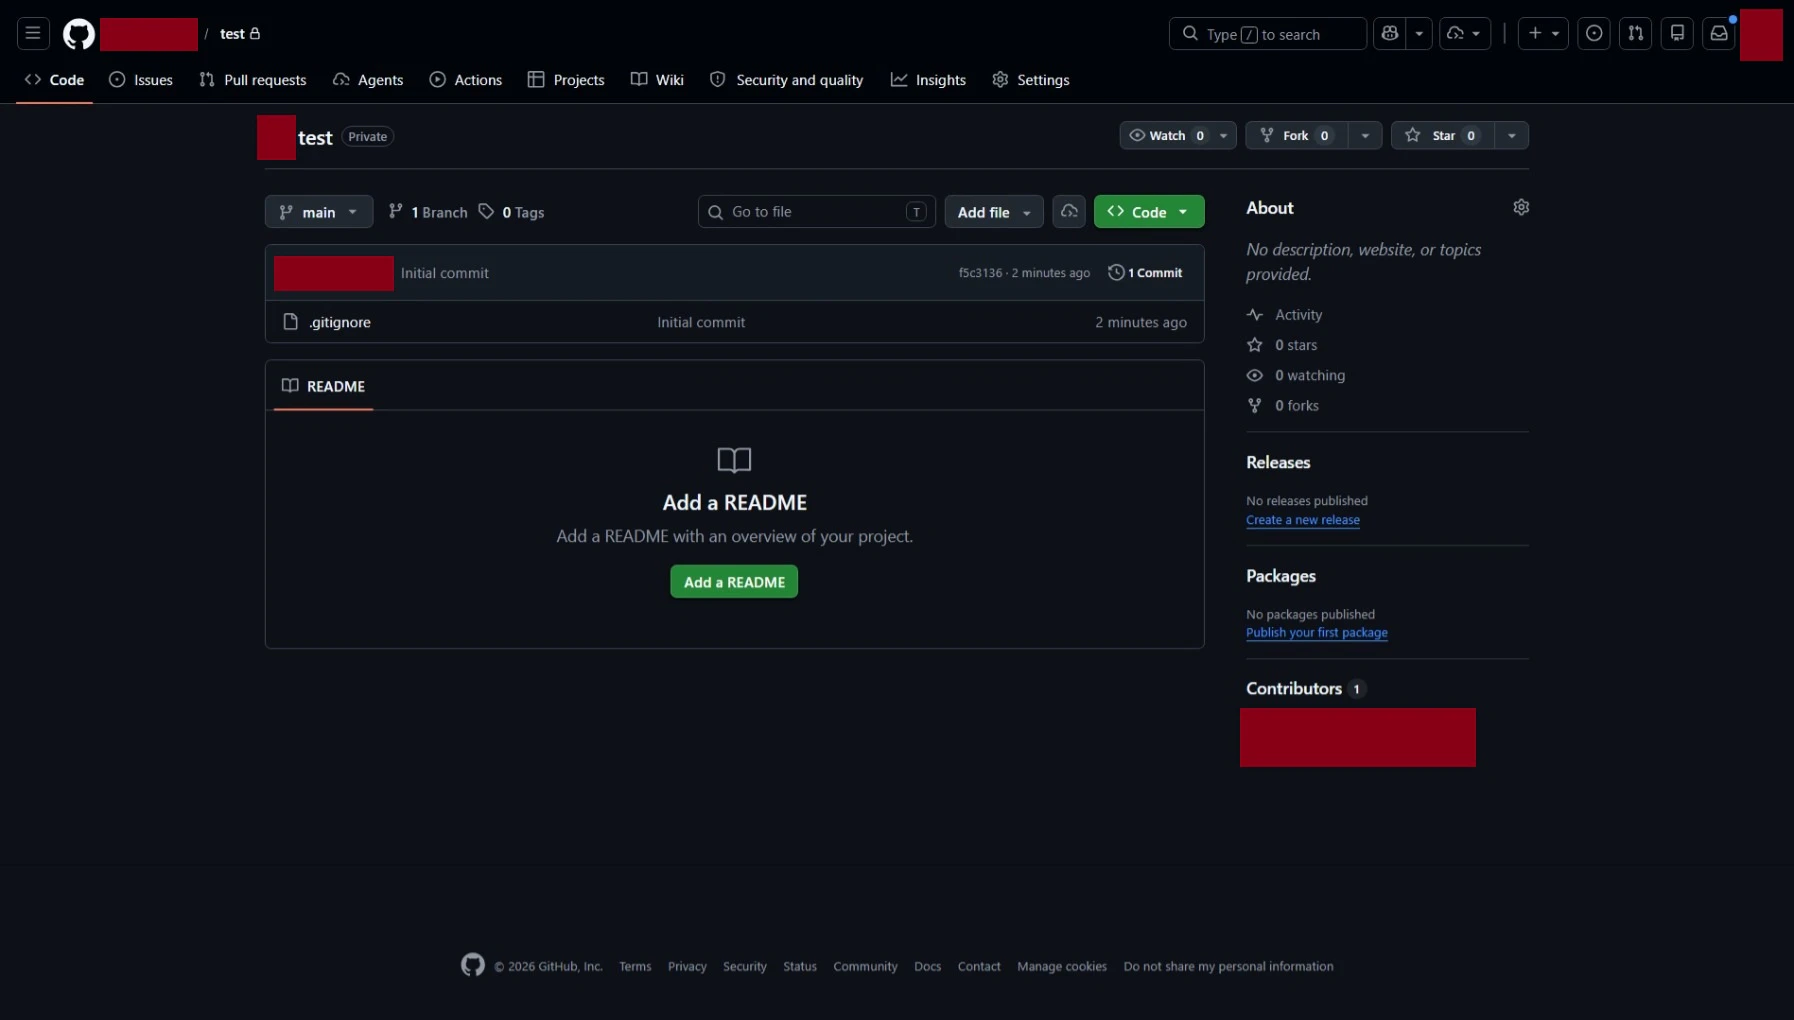The image size is (1794, 1020).
Task: Open notifications inbox
Action: 1718,34
